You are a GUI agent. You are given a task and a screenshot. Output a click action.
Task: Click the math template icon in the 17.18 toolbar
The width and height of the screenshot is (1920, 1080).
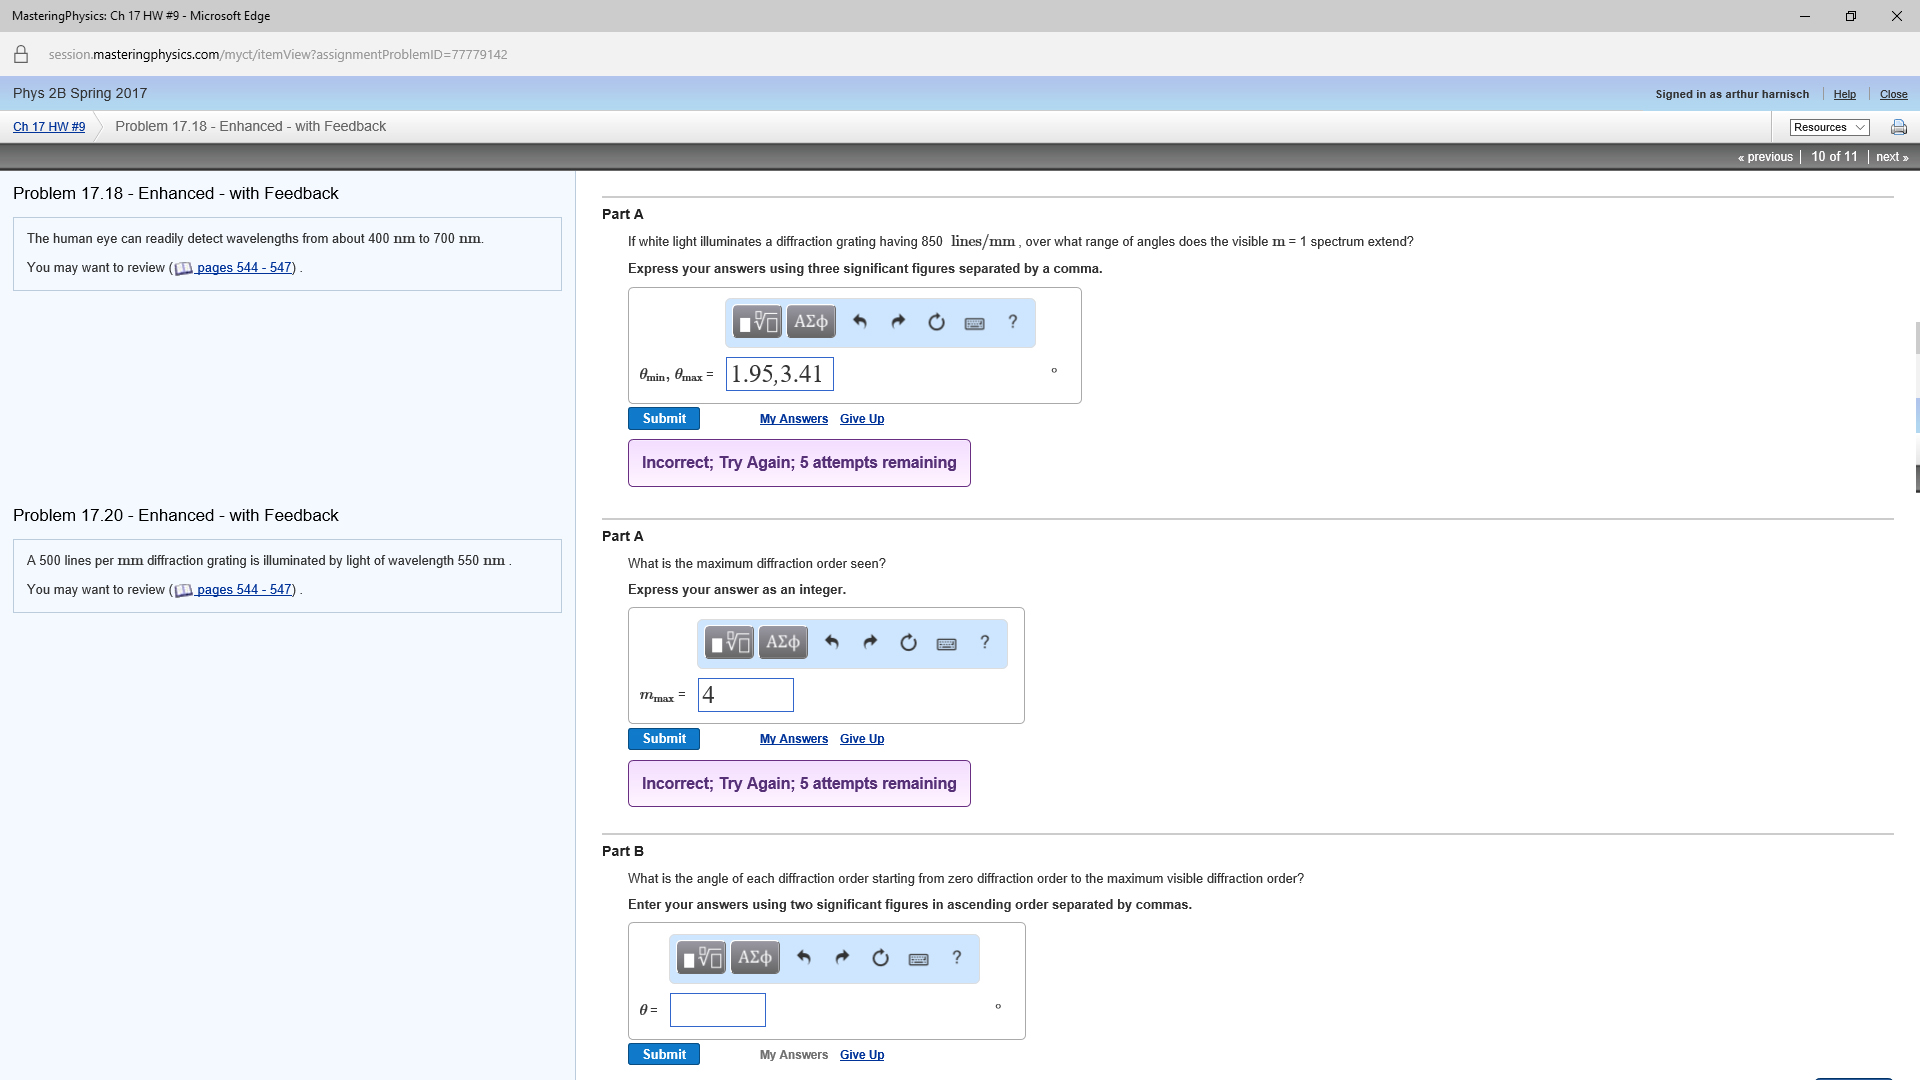[x=757, y=322]
